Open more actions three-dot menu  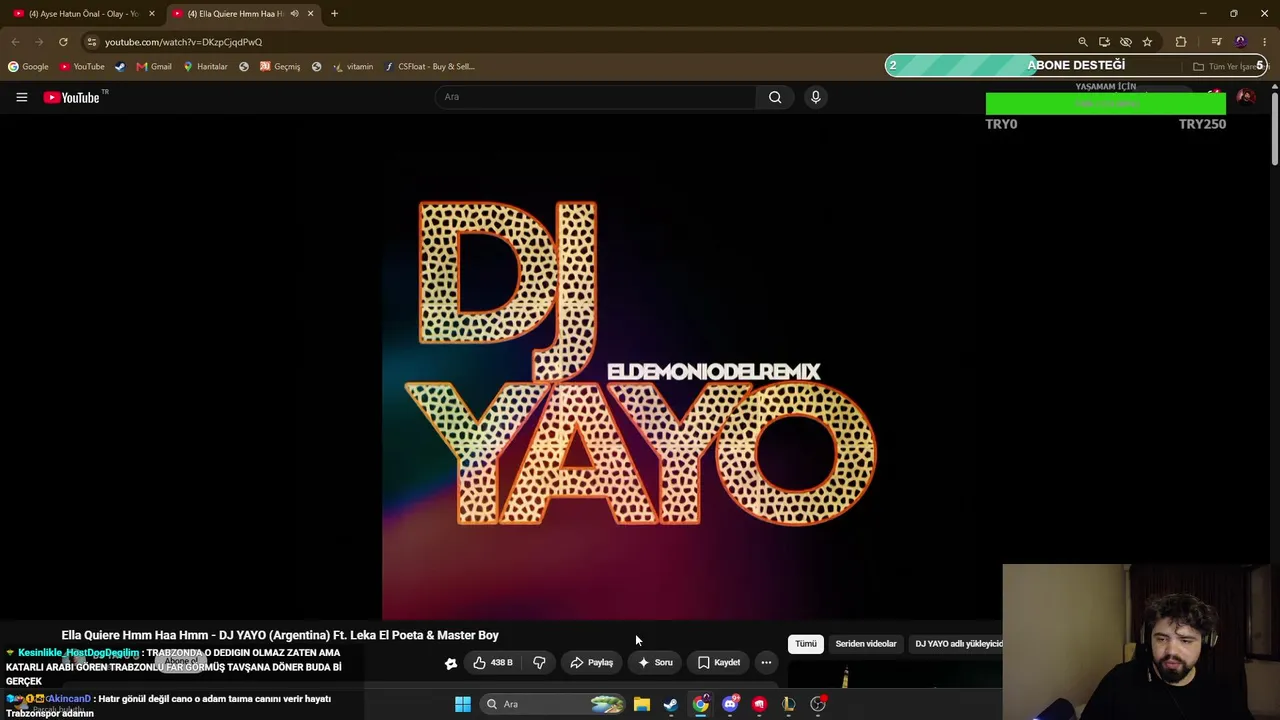766,662
